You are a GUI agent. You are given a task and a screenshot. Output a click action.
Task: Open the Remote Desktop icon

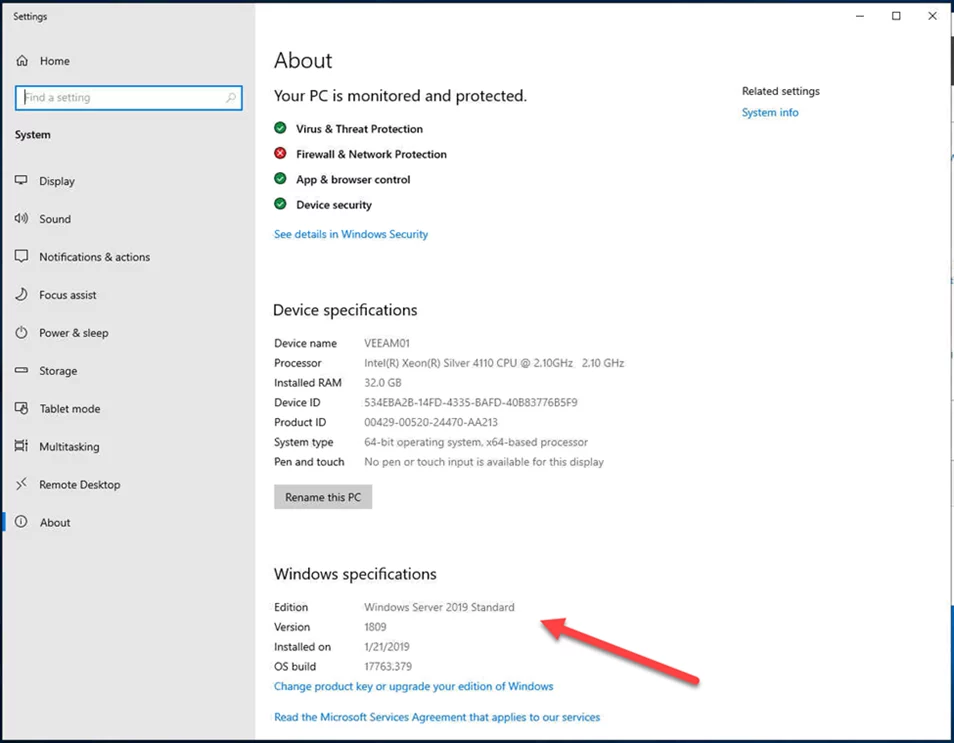tap(22, 485)
